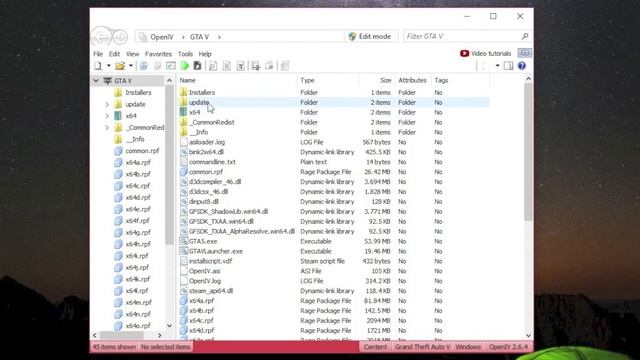Click Grand Theft Auto V in status bar
The image size is (640, 360).
coord(422,347)
